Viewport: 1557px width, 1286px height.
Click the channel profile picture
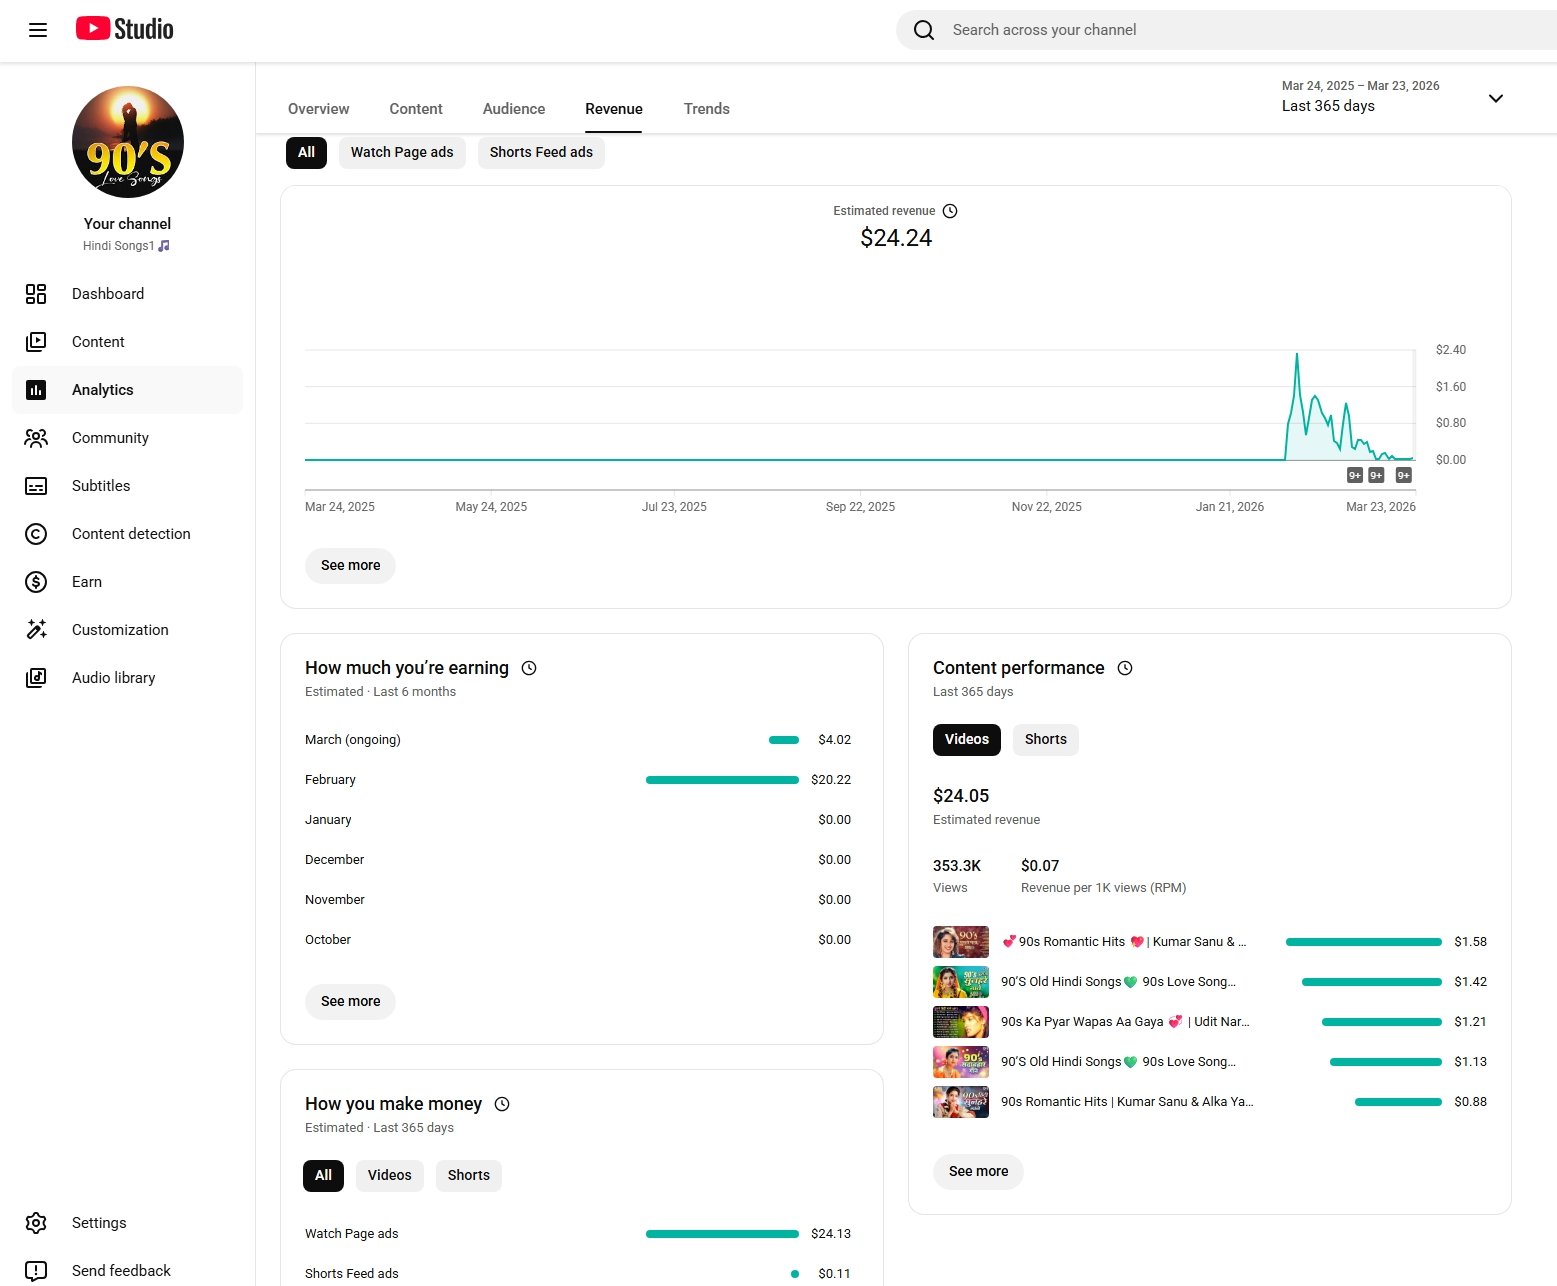[x=128, y=142]
